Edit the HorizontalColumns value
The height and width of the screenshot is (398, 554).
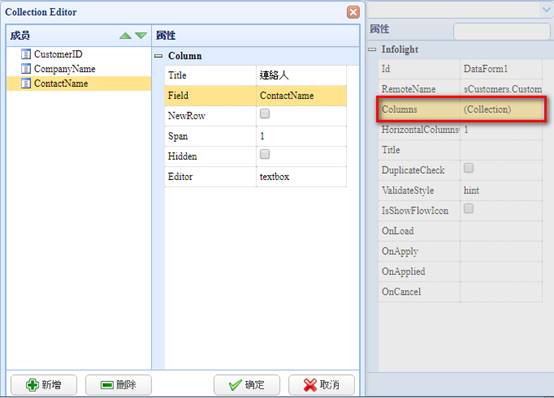[x=501, y=130]
